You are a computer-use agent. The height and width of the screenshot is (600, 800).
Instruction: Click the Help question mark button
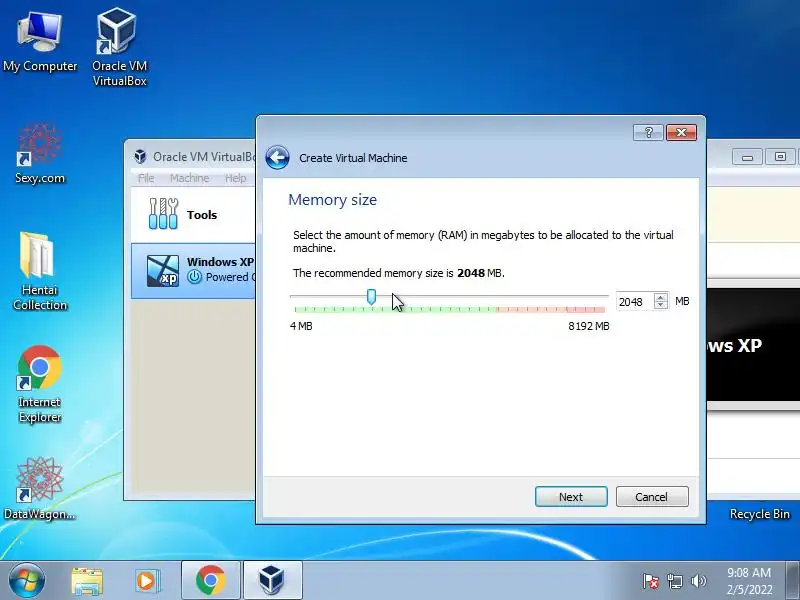[648, 133]
